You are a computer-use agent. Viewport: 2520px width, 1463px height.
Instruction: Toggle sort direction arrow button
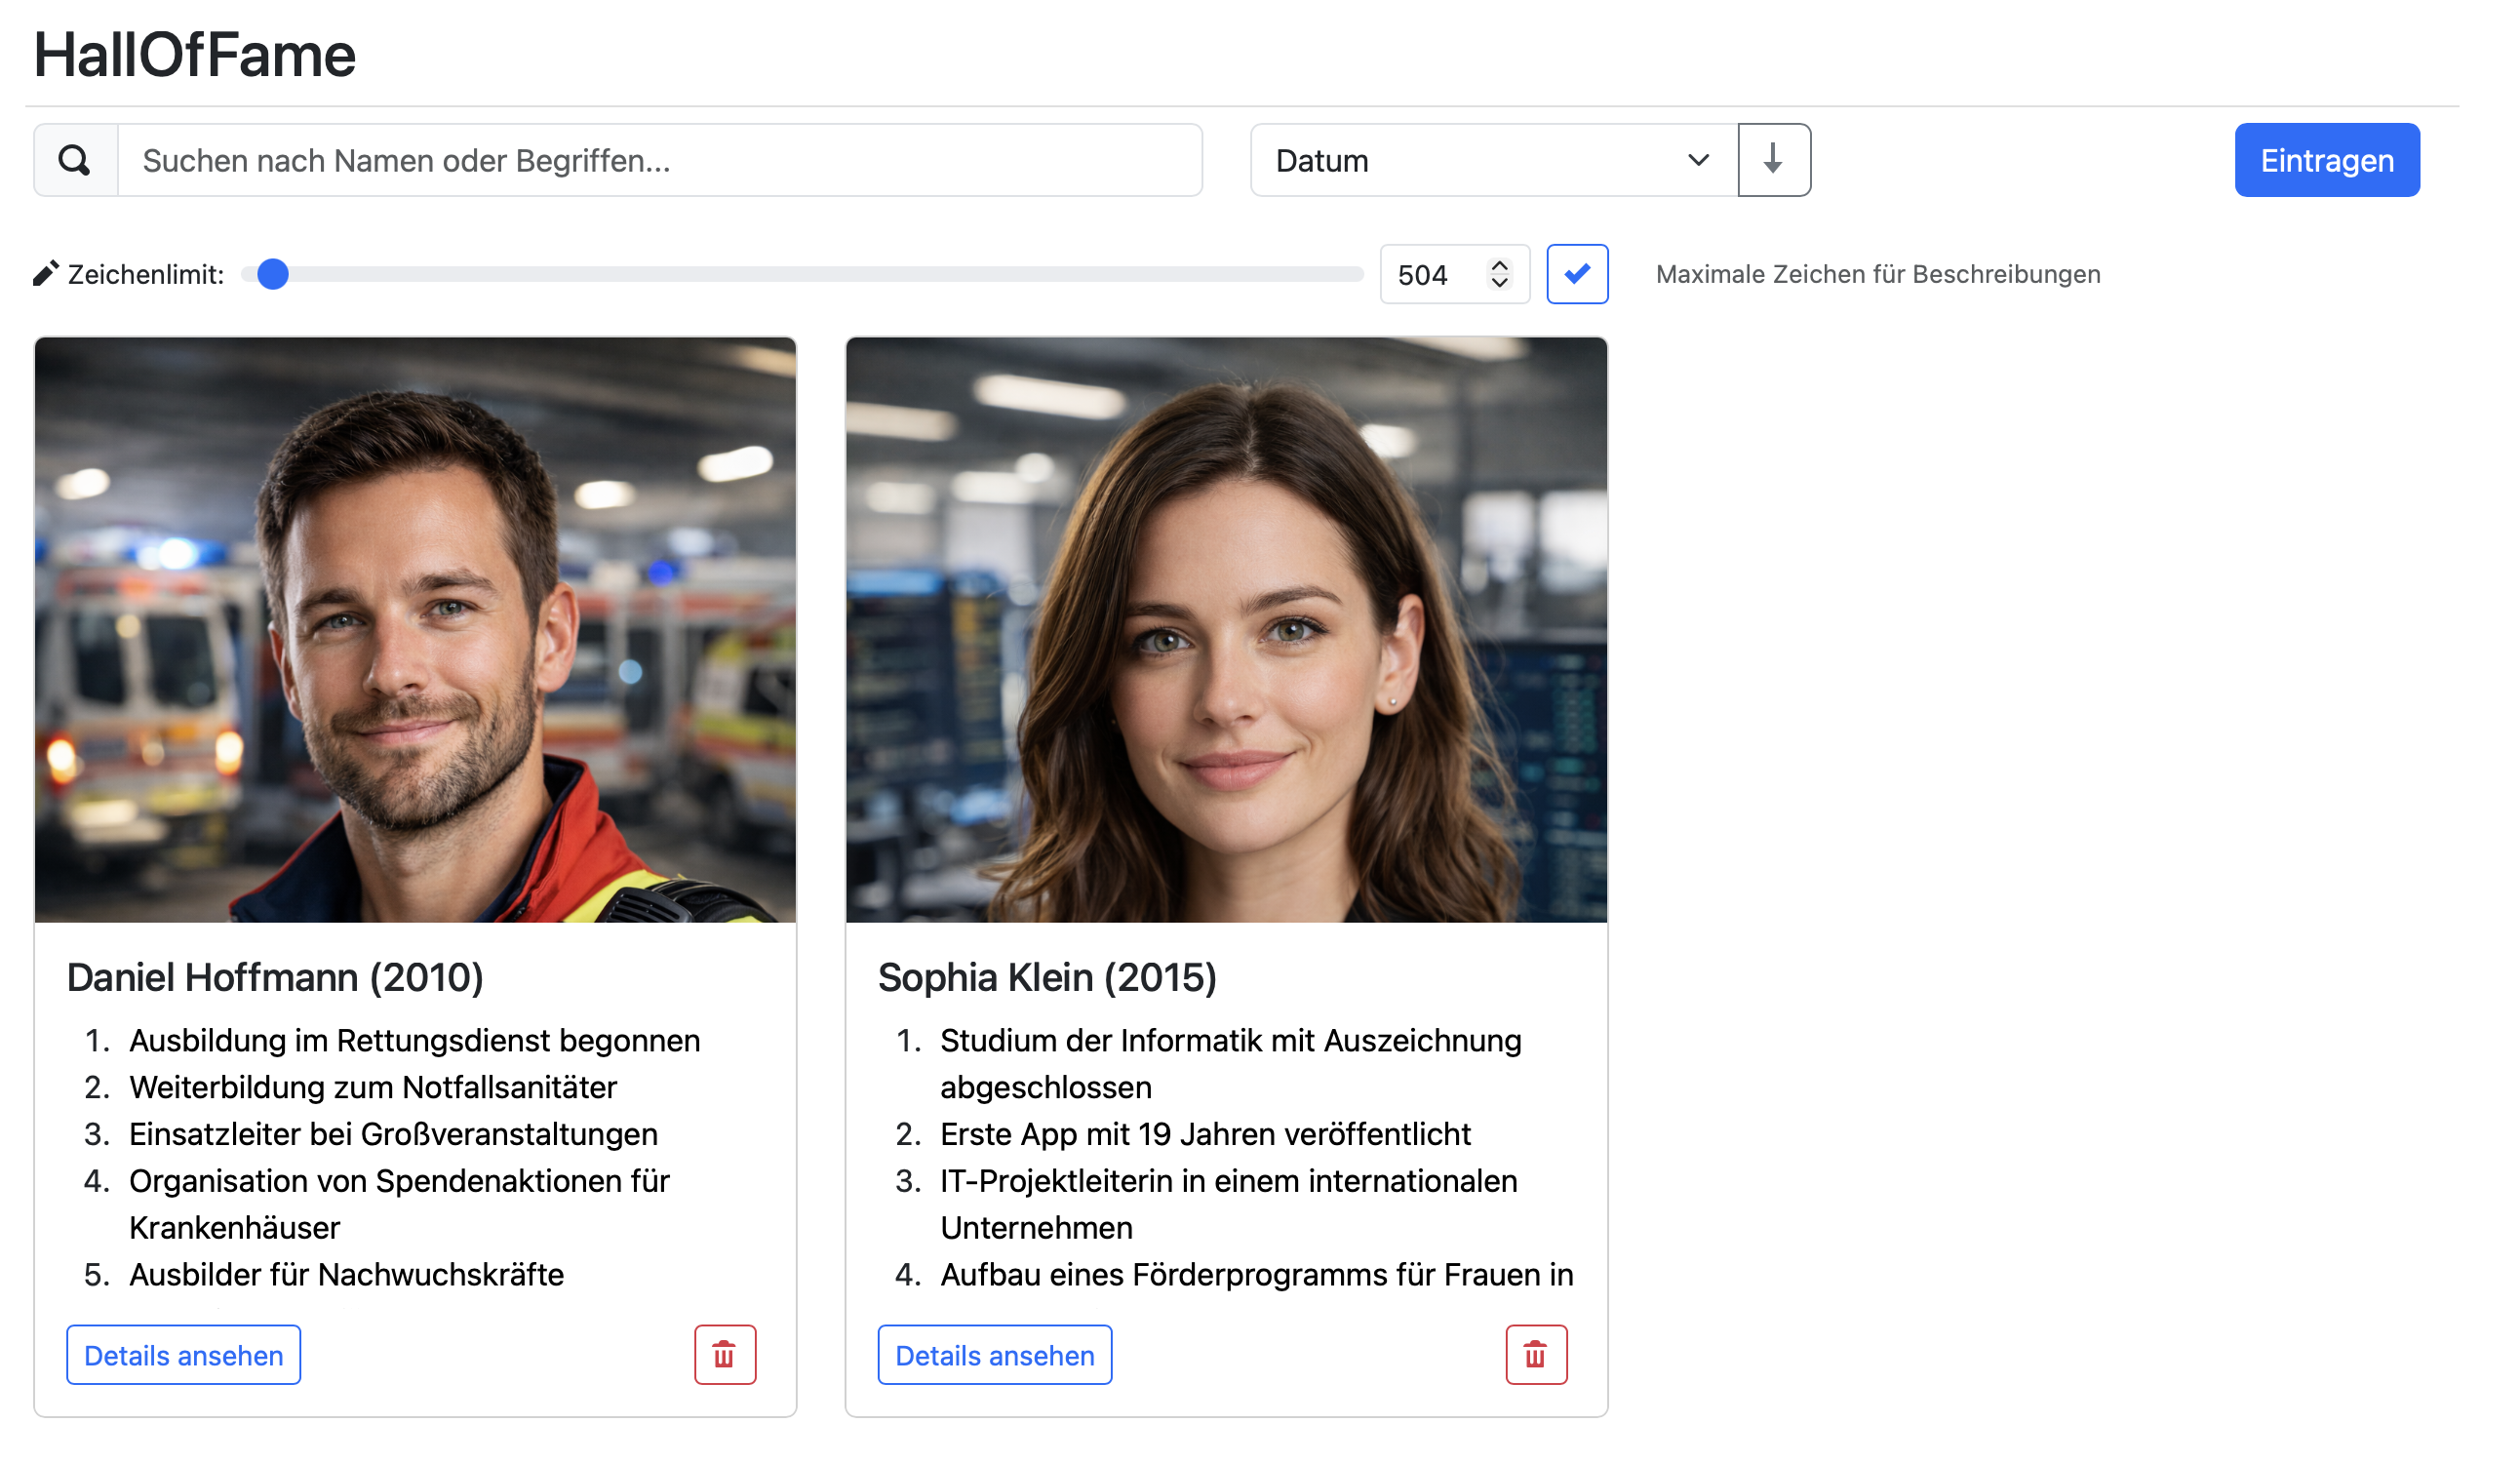click(x=1773, y=160)
